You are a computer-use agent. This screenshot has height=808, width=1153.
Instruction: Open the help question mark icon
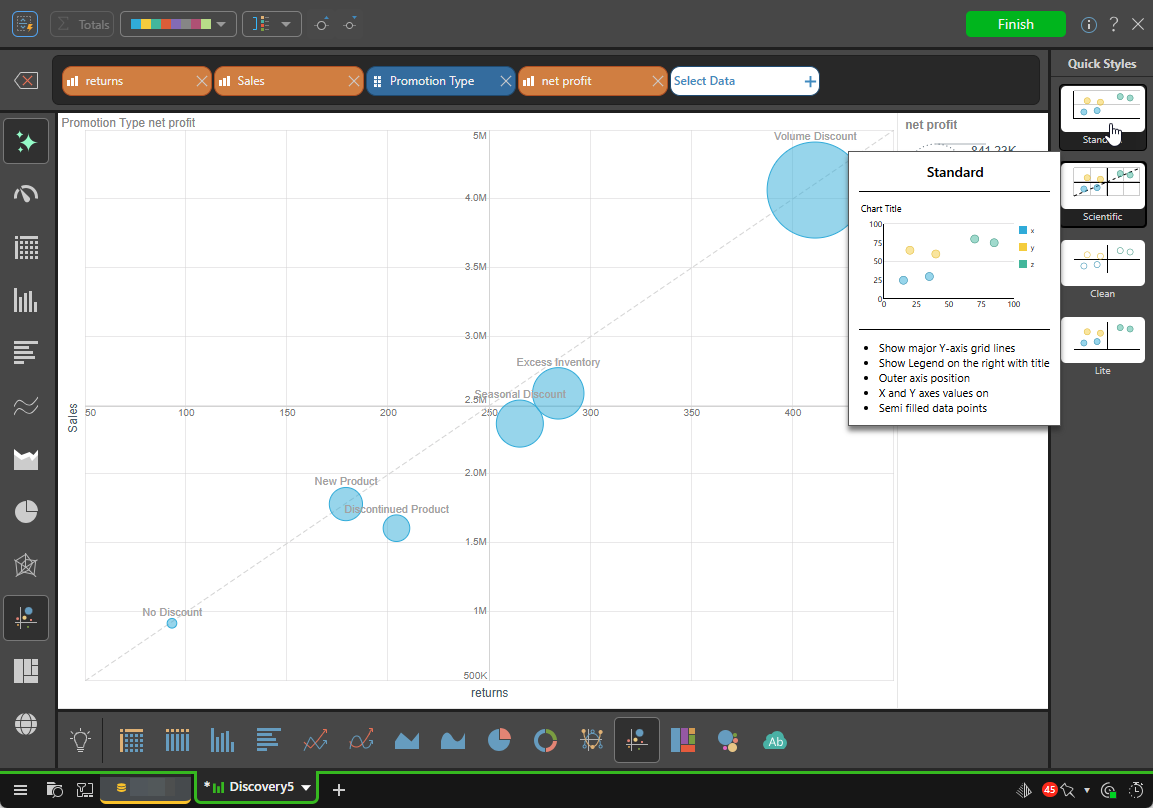[x=1113, y=24]
